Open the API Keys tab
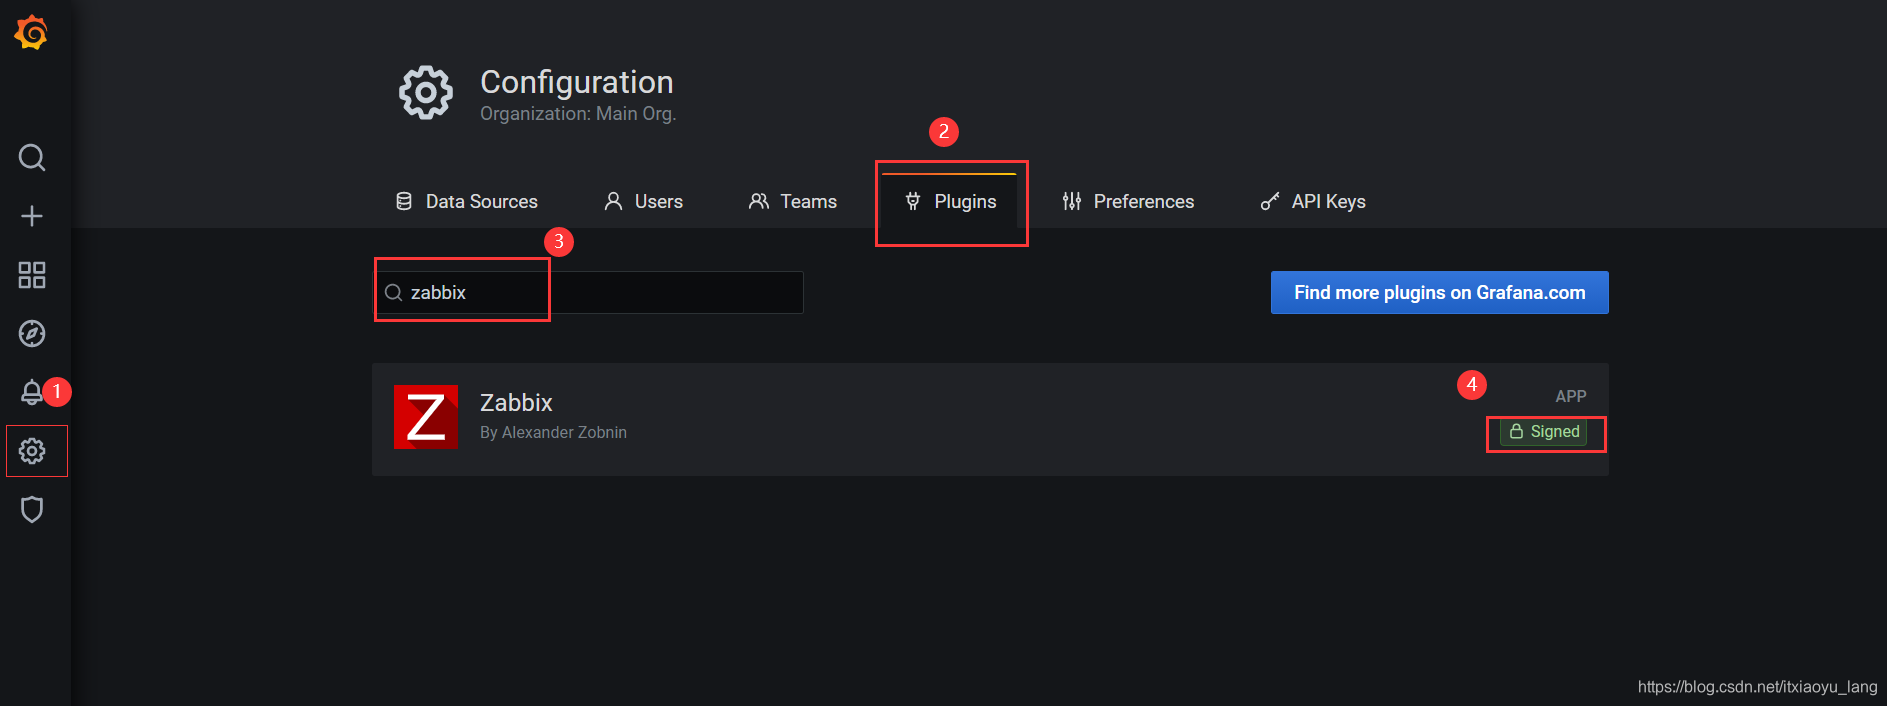The image size is (1887, 706). pyautogui.click(x=1313, y=201)
